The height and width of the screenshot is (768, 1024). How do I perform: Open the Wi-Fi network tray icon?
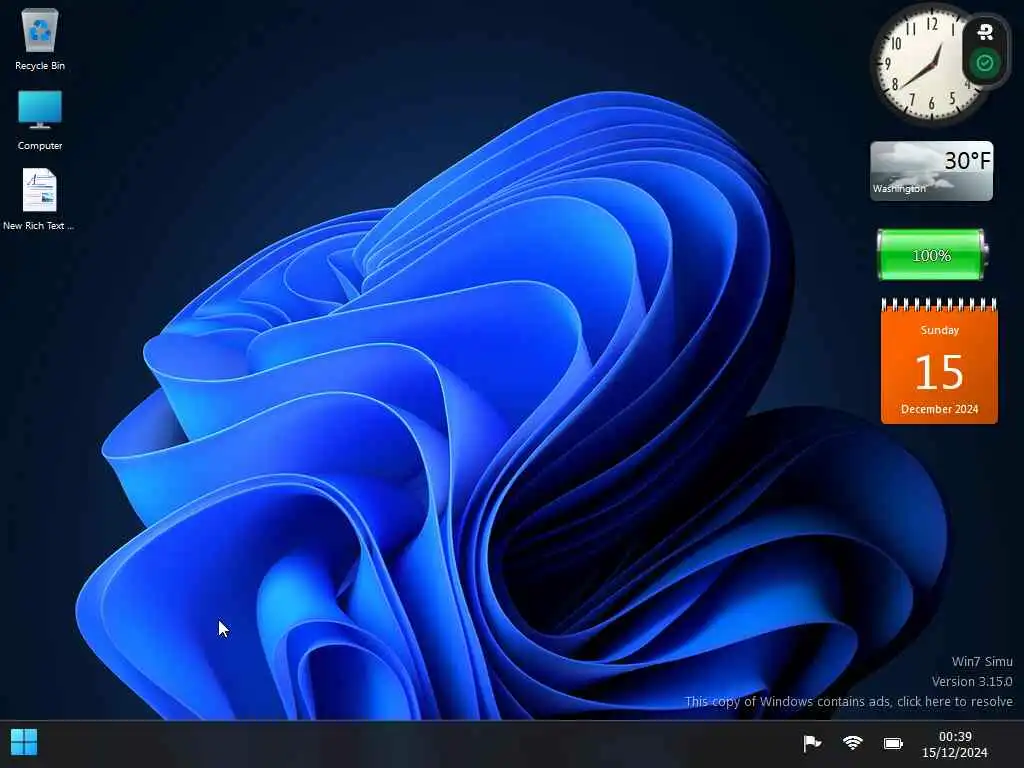tap(853, 743)
